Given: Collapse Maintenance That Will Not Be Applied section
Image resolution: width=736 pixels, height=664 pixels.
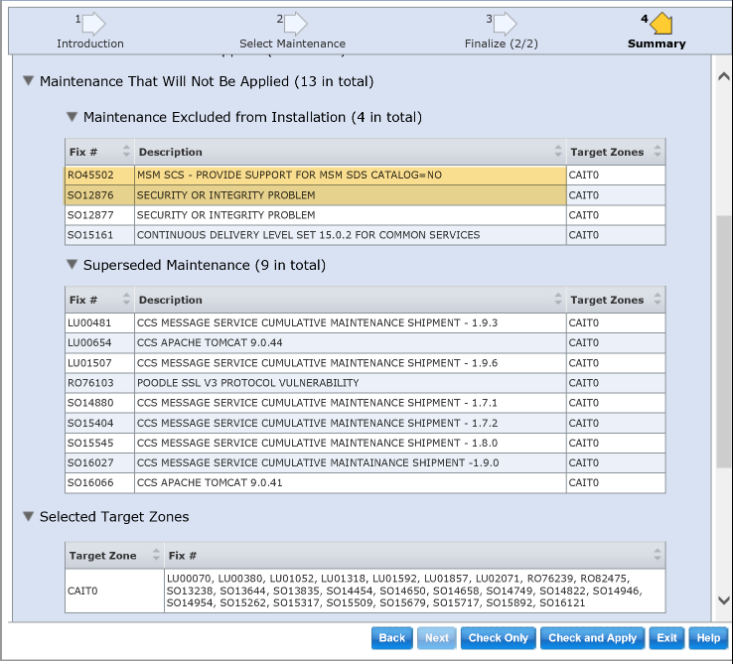Looking at the screenshot, I should click(28, 81).
